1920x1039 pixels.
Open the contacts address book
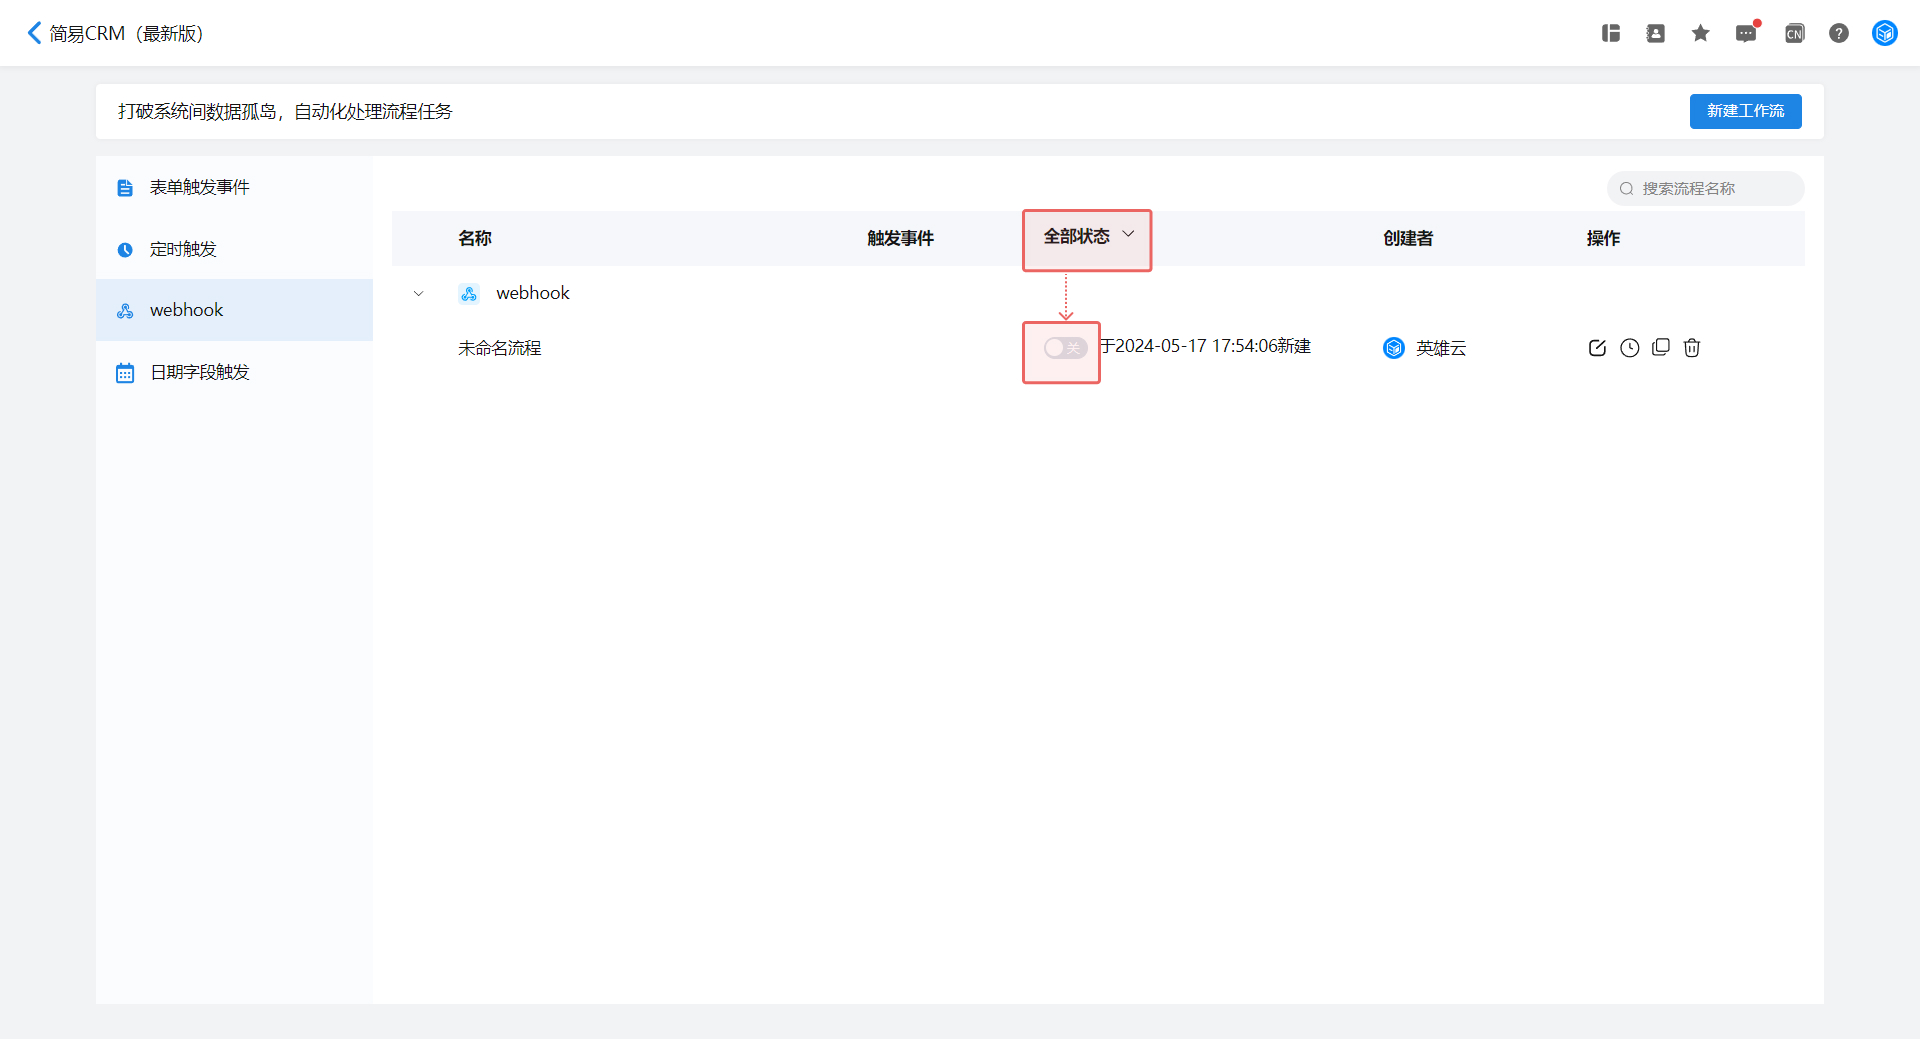[x=1655, y=33]
